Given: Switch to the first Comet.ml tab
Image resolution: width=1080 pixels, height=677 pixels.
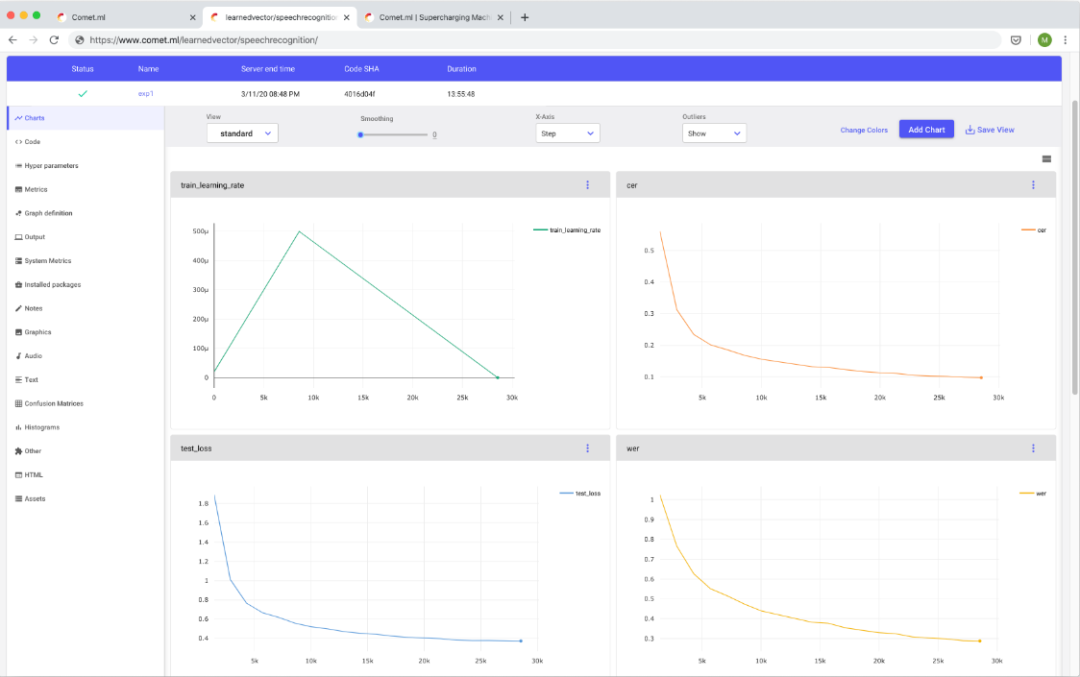Looking at the screenshot, I should click(124, 17).
